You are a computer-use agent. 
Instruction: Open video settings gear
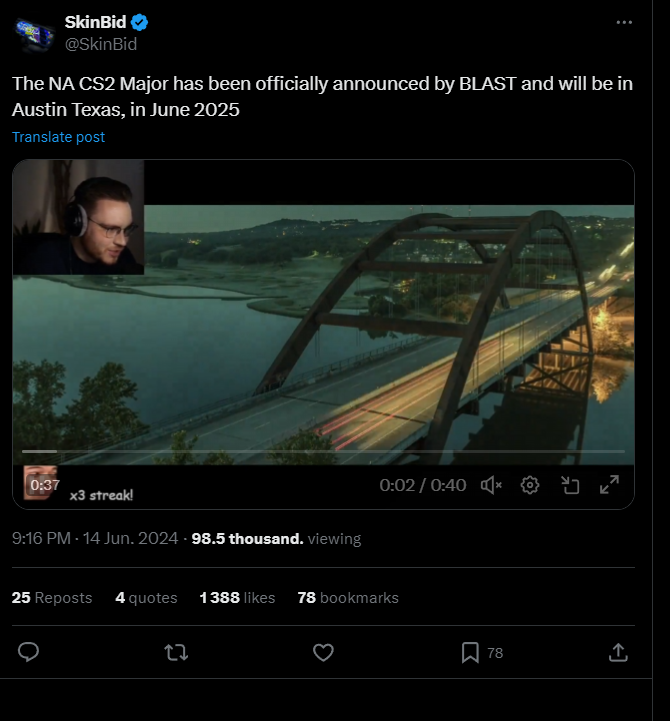(530, 485)
